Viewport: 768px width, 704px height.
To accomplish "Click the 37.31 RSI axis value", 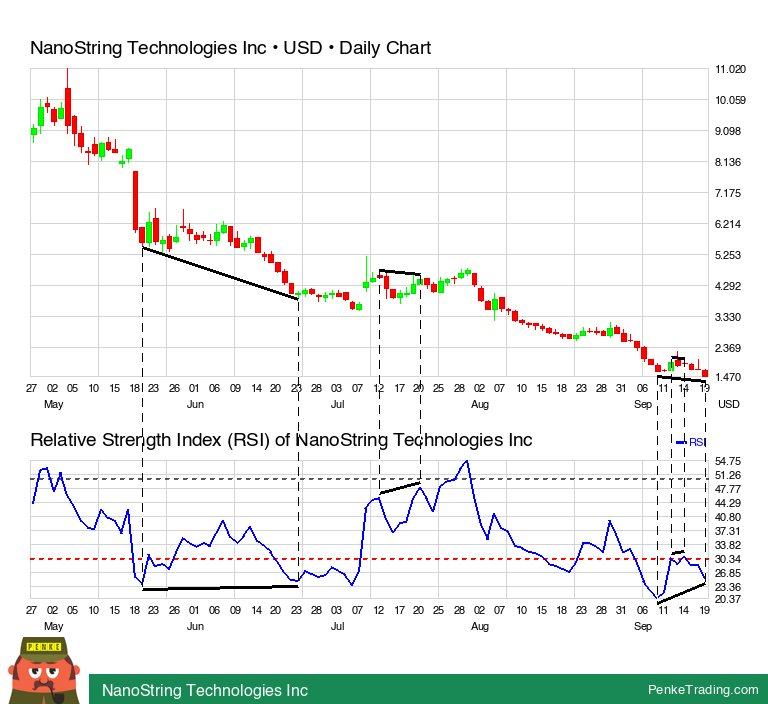I will point(728,531).
